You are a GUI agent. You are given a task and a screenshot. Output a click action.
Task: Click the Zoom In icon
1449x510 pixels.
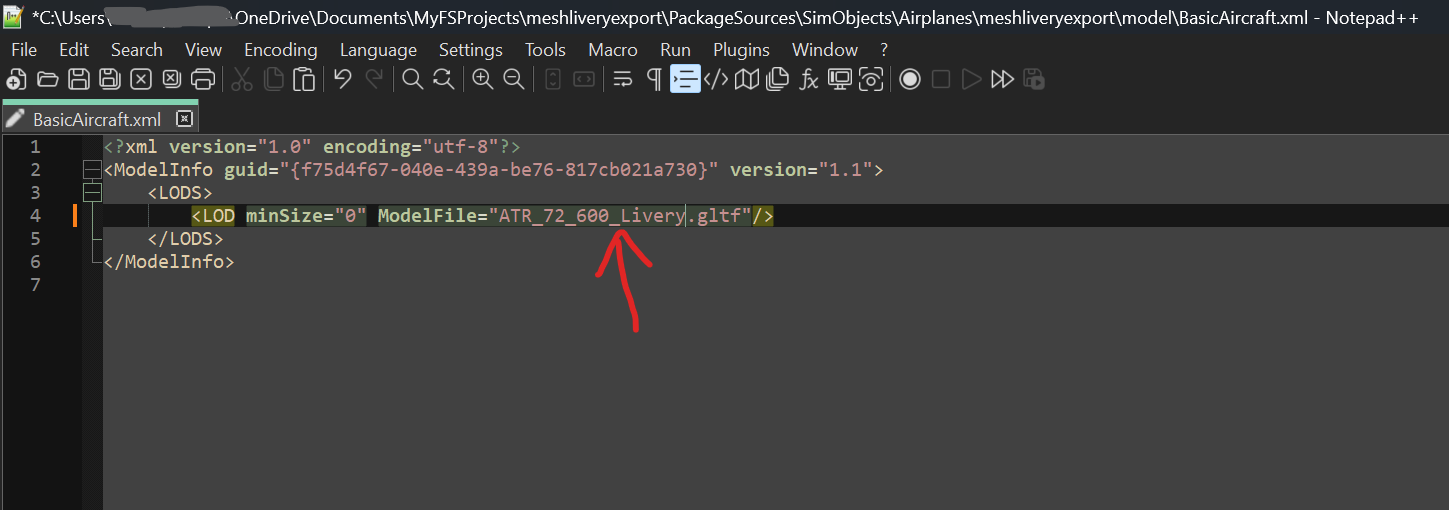[x=483, y=80]
